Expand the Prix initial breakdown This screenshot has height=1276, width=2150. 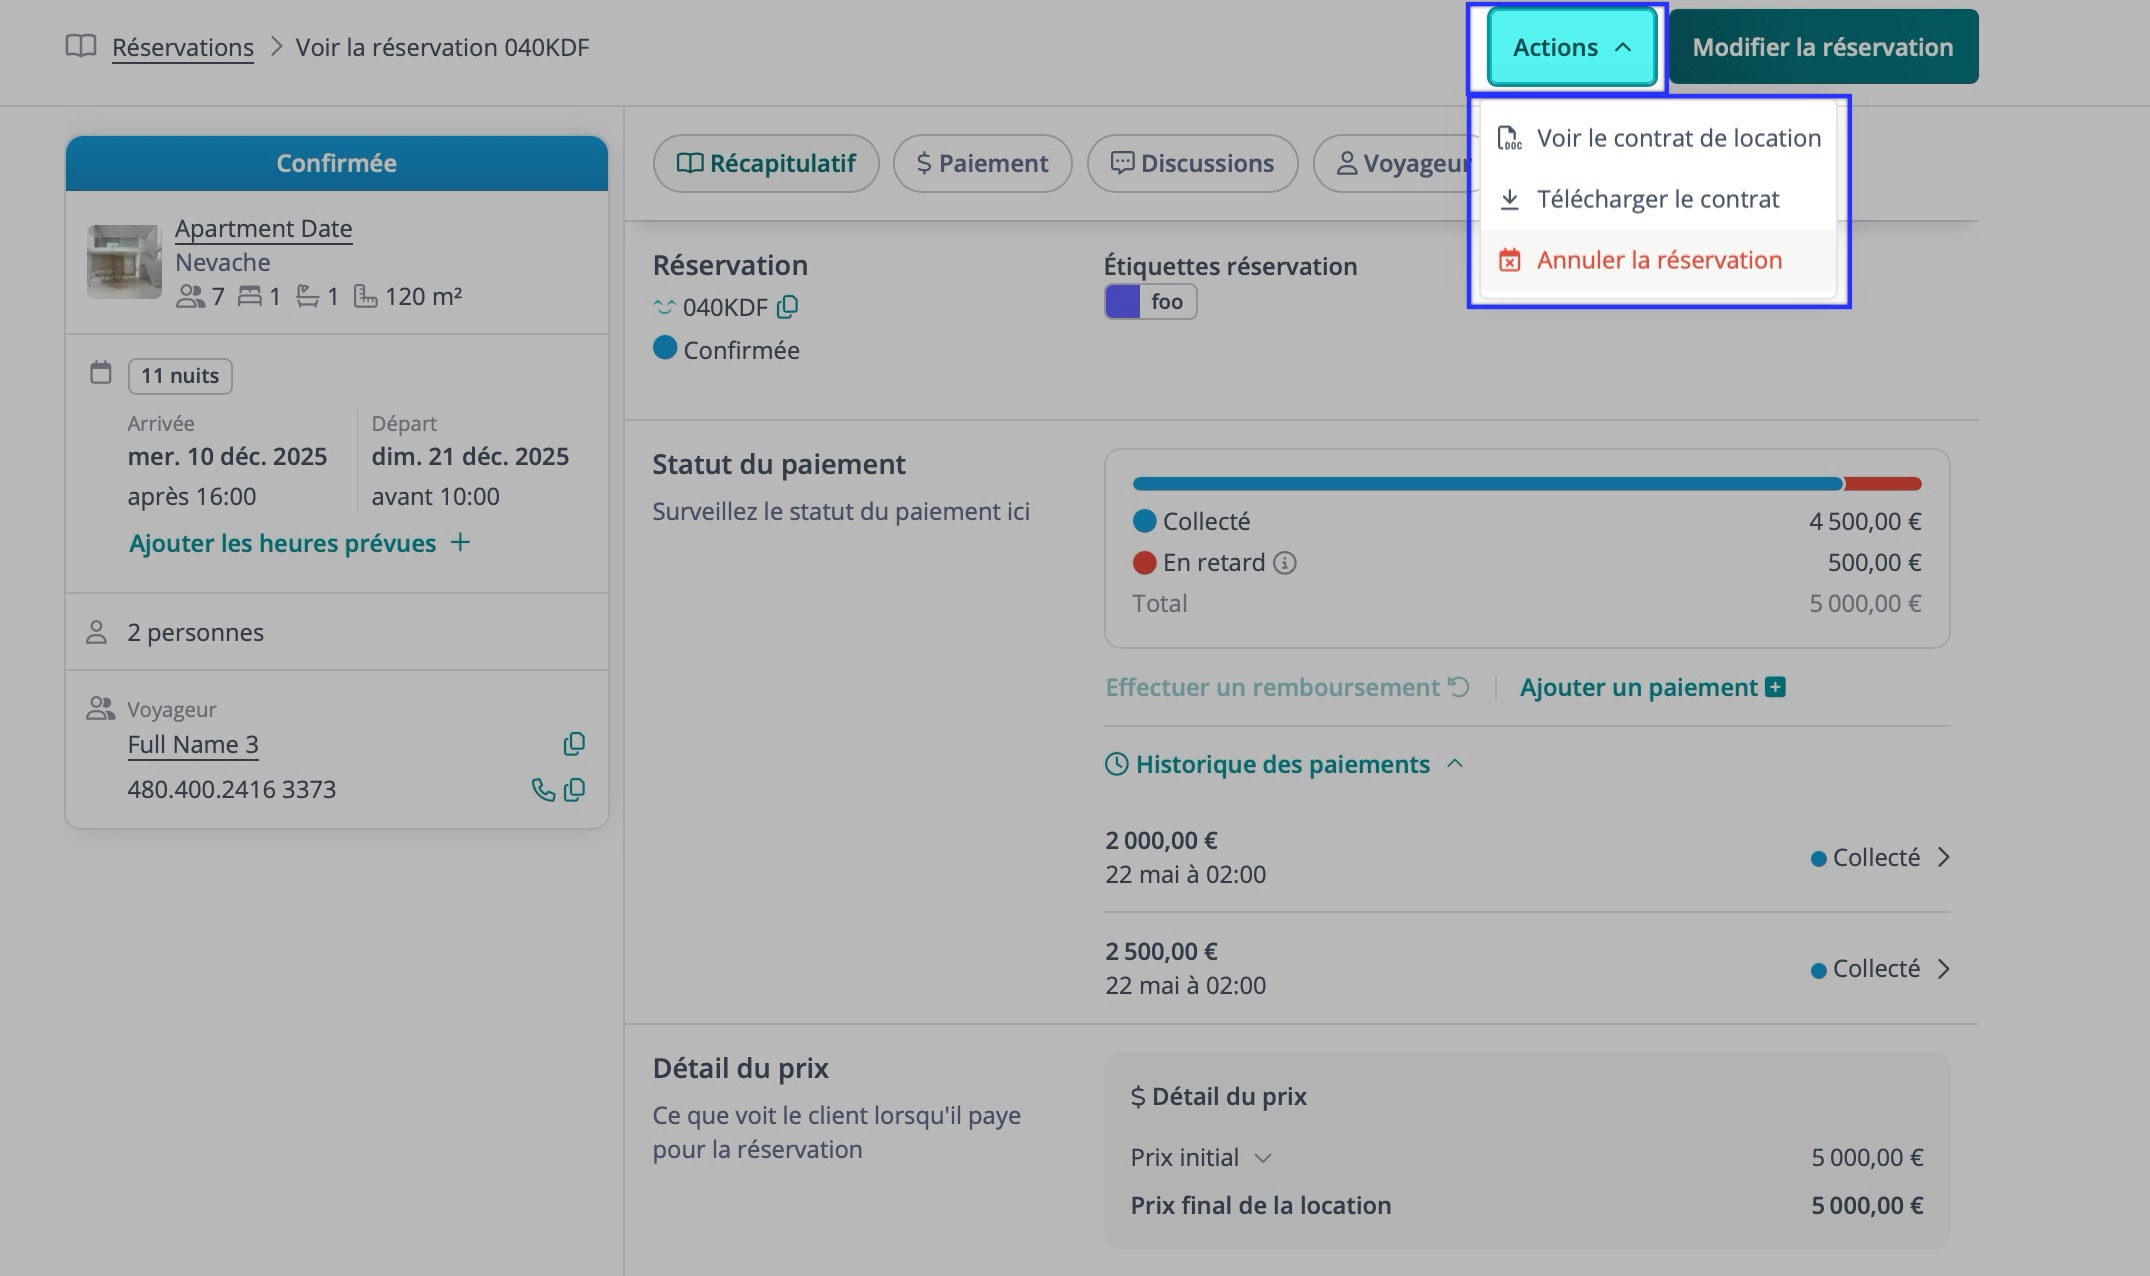1263,1158
